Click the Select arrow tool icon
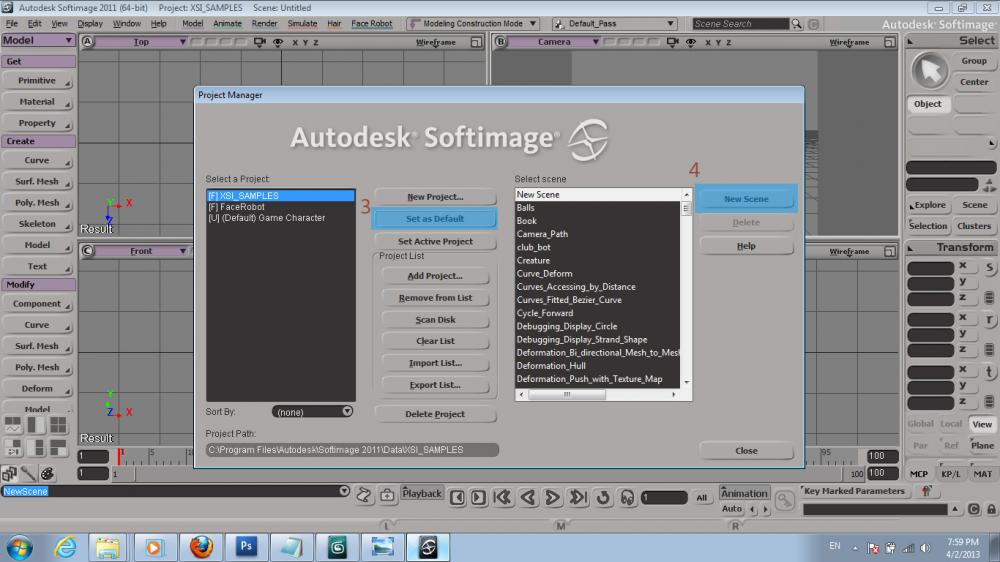The image size is (1000, 562). [x=931, y=70]
